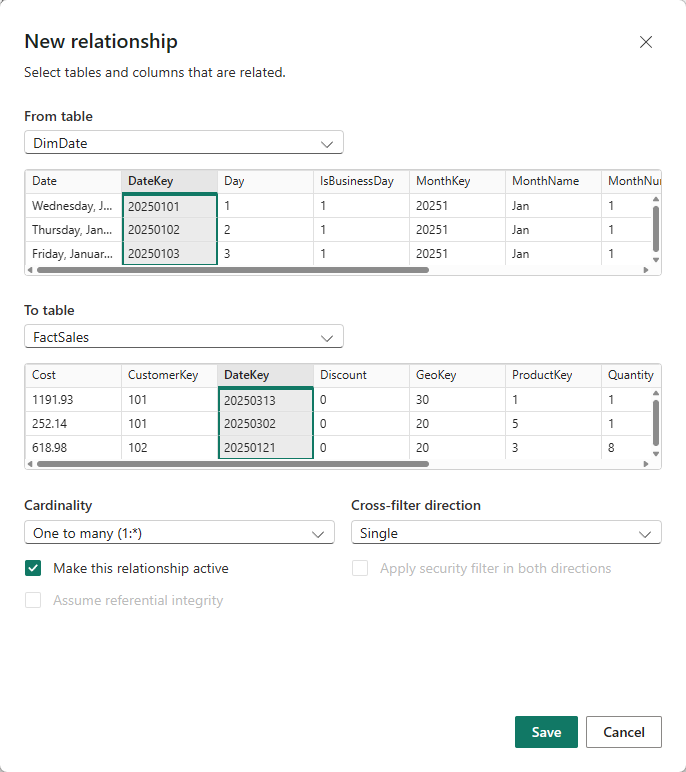Click the FactSales horizontal scrollbar
The image size is (686, 772).
point(230,464)
